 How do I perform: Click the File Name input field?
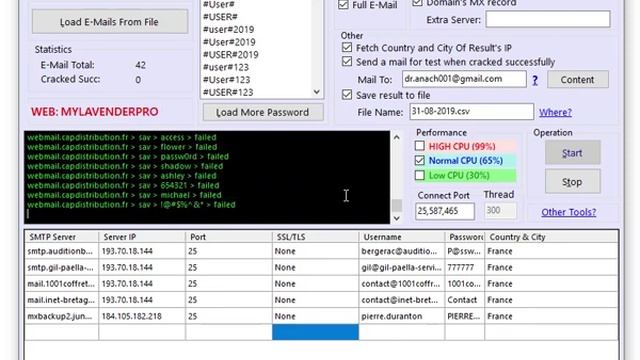[x=471, y=111]
